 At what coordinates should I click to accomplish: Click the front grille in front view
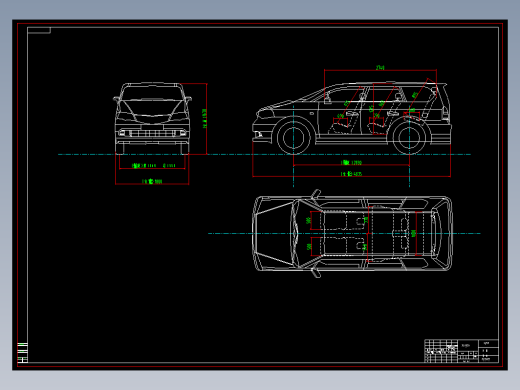click(x=152, y=133)
